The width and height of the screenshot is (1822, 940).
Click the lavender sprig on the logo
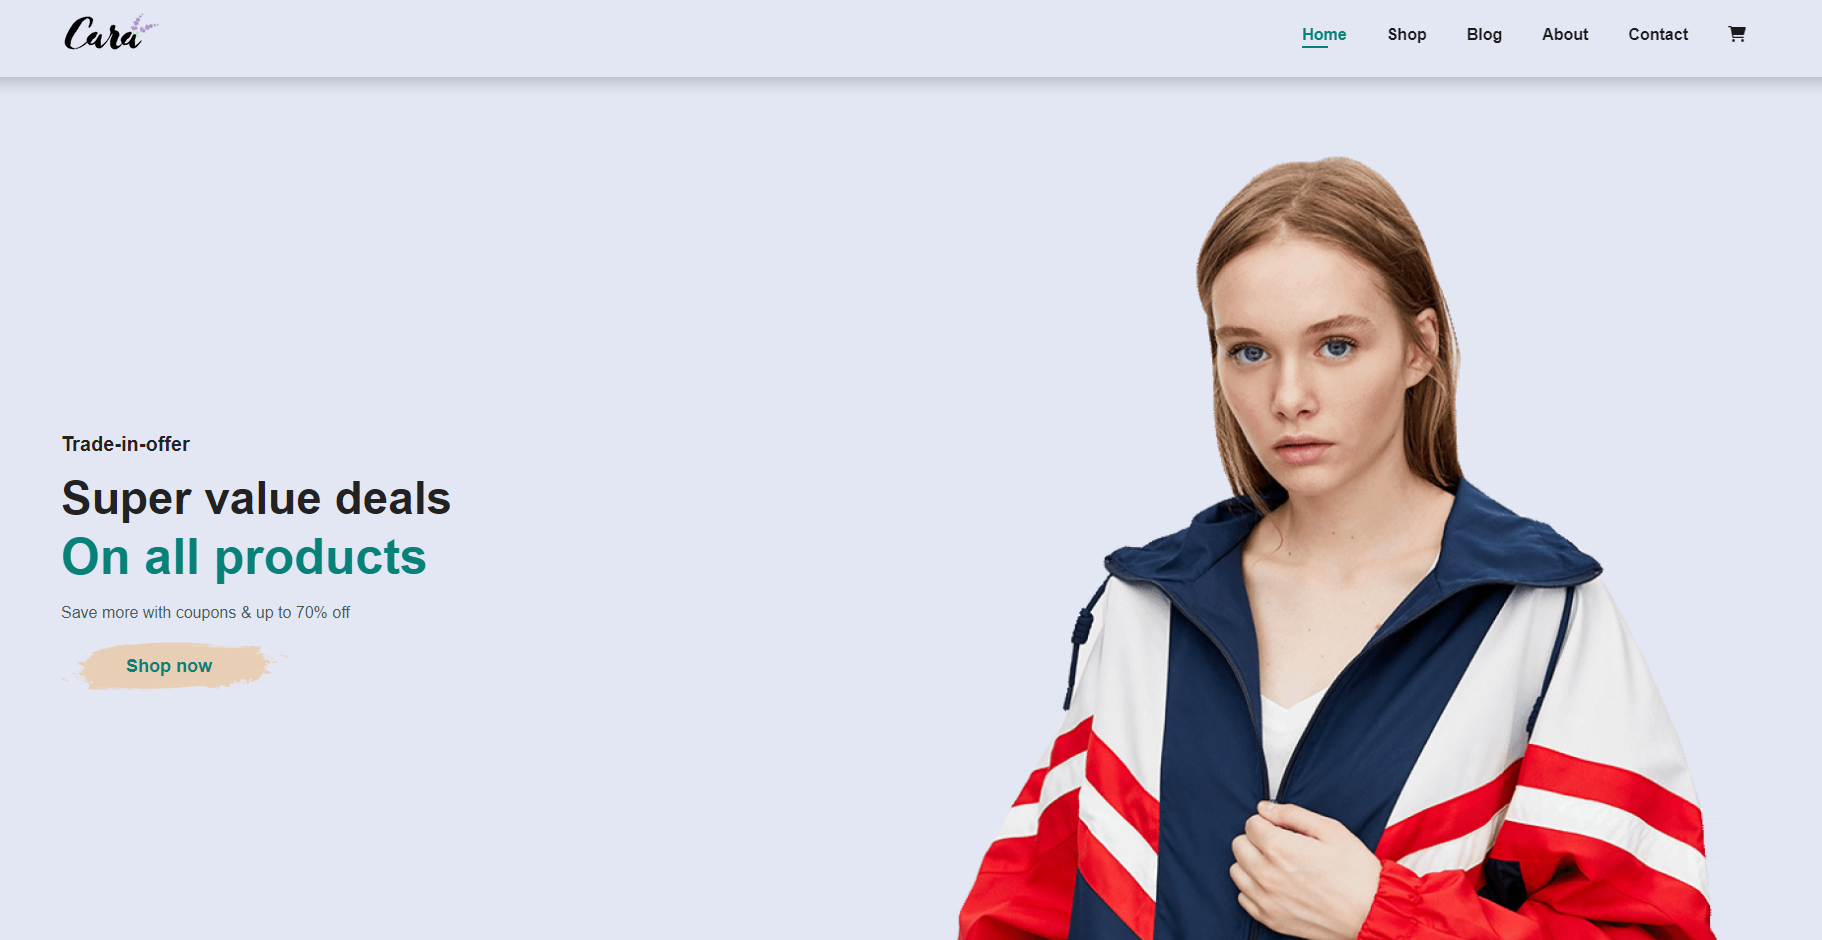[x=143, y=24]
